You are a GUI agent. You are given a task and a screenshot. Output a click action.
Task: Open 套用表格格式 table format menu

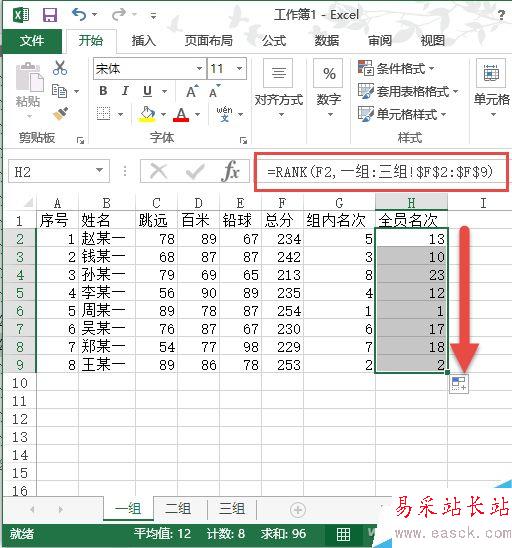408,91
